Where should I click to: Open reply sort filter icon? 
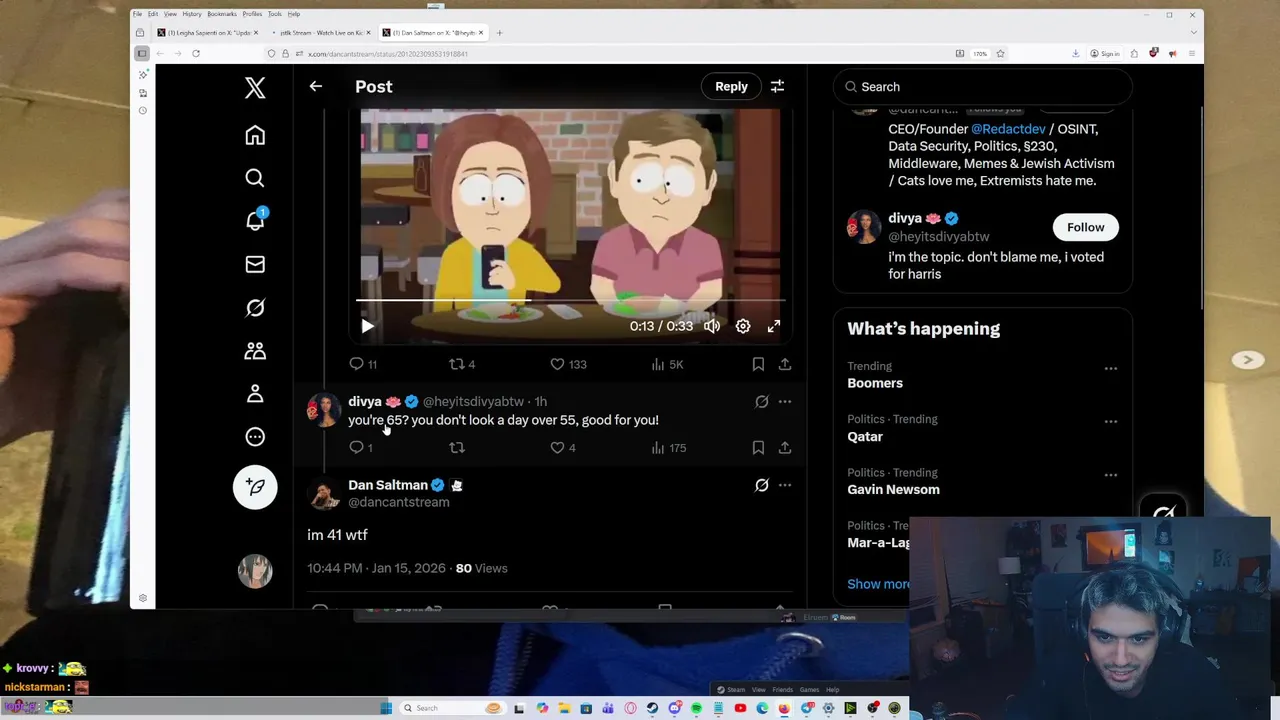[777, 87]
